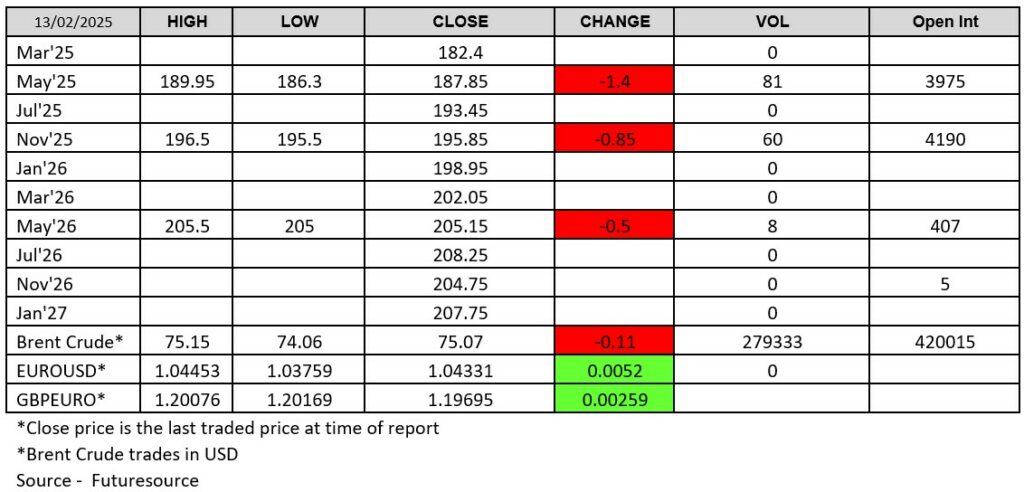The height and width of the screenshot is (492, 1024).
Task: Select the 13/02/2025 date cell
Action: 71,21
